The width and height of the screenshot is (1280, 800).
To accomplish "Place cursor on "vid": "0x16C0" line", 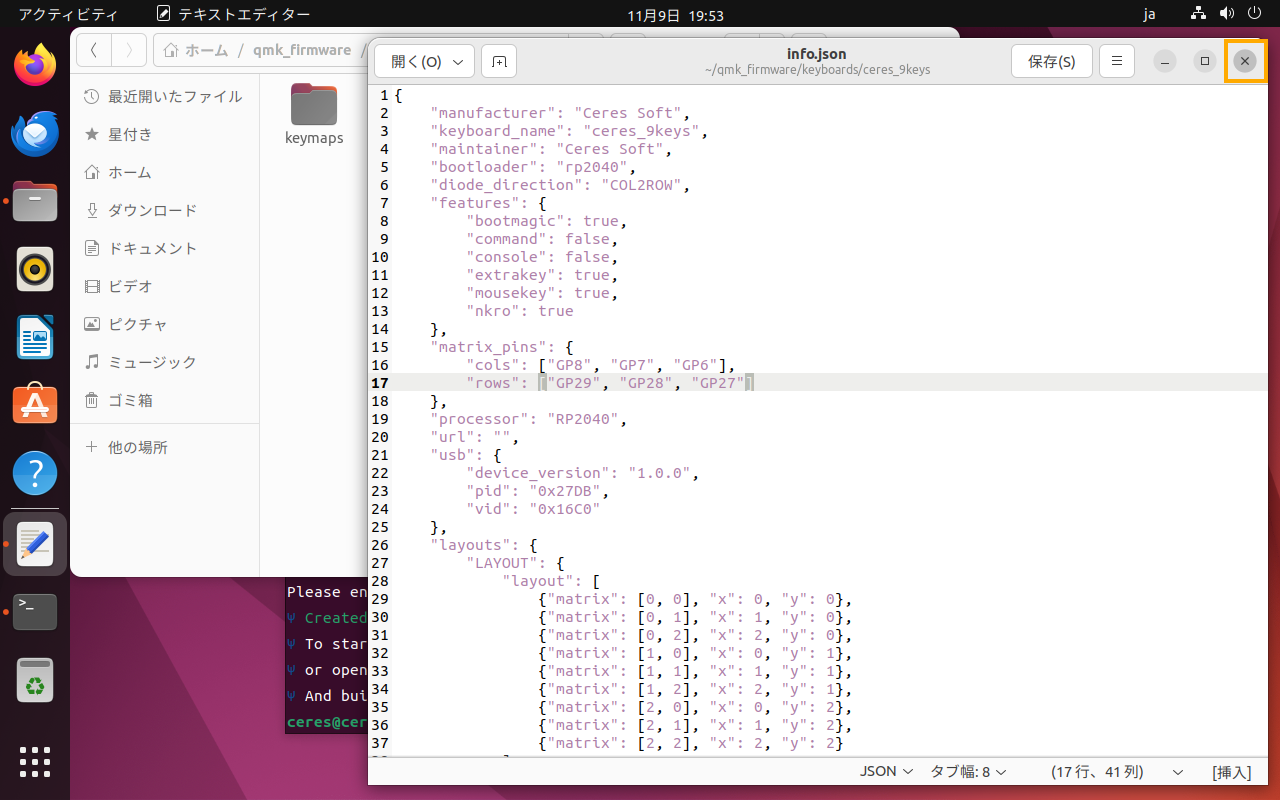I will (533, 509).
